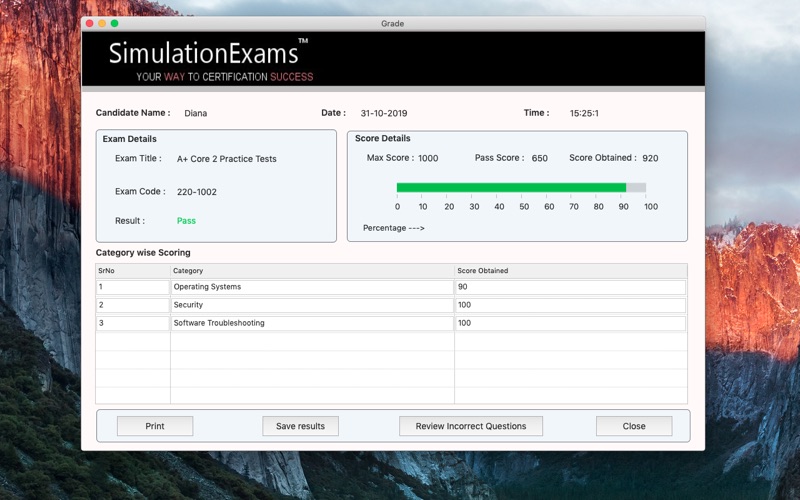Click the Grade window title
Viewport: 800px width, 500px height.
coord(392,23)
